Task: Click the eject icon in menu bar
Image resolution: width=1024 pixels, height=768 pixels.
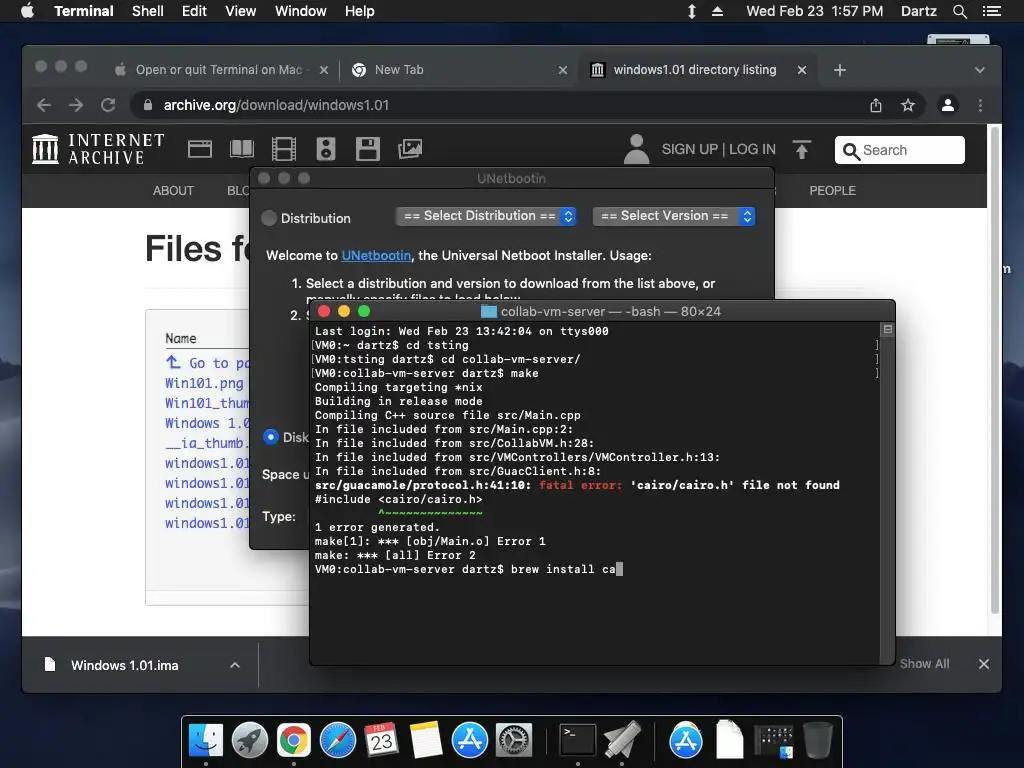Action: point(717,11)
